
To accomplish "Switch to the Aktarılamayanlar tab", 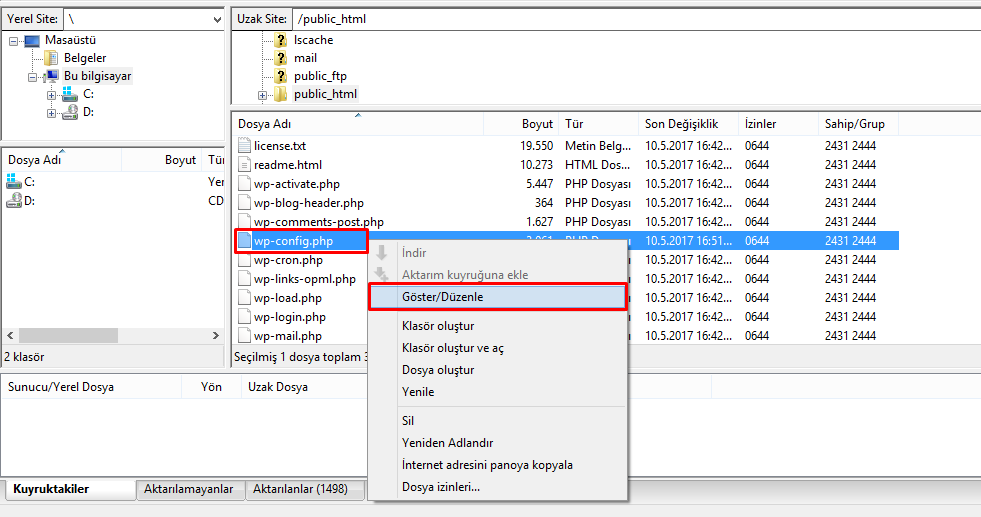I will click(191, 489).
